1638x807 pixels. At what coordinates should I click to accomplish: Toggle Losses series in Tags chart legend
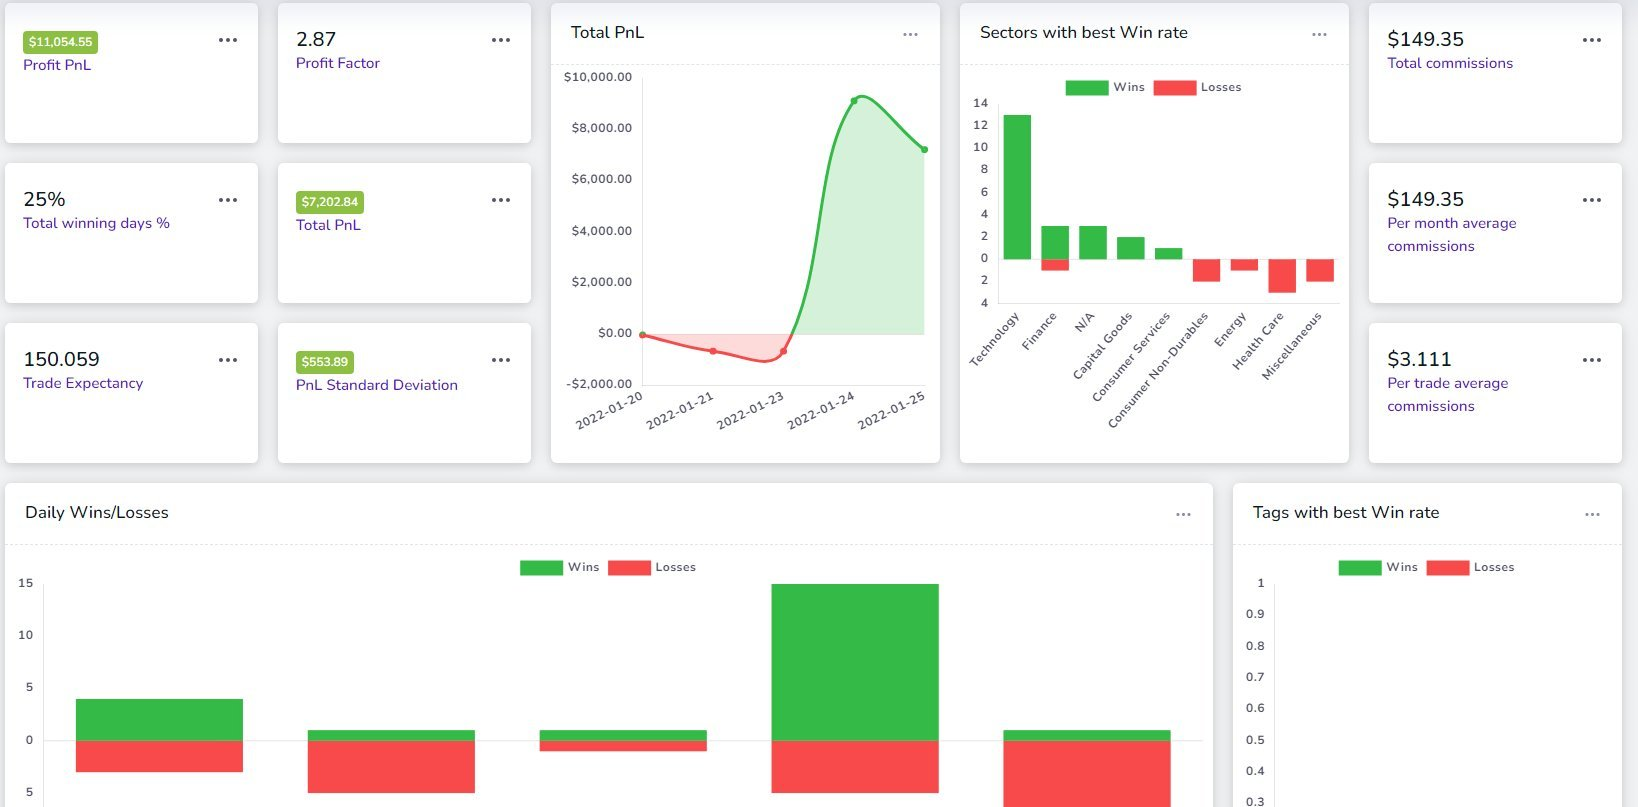pyautogui.click(x=1470, y=567)
